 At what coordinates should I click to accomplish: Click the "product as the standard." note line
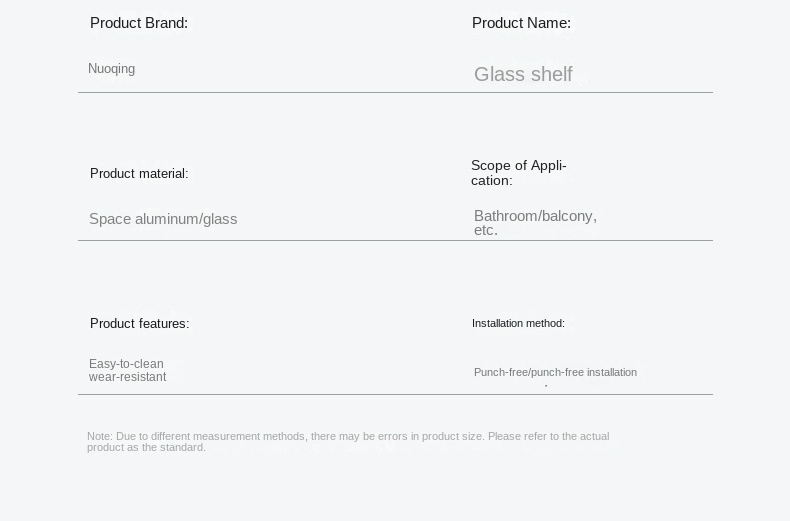(146, 447)
